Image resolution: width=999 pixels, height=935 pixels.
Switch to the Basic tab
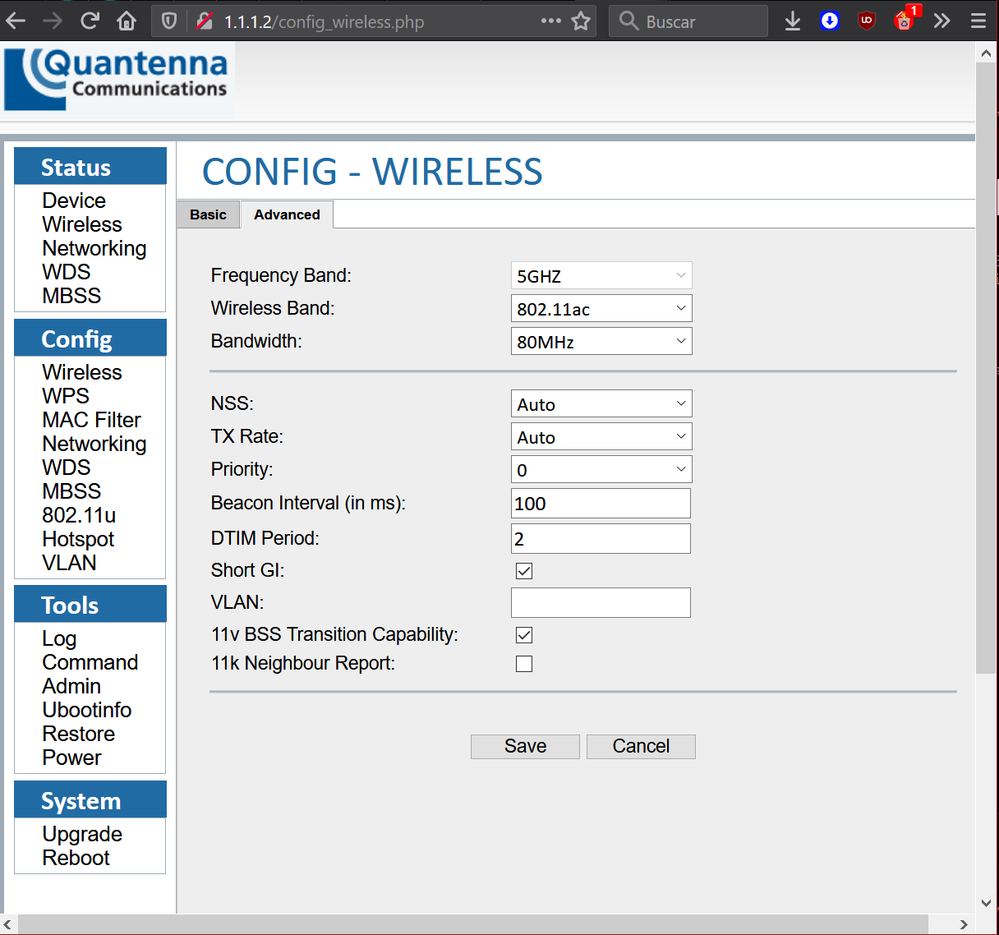click(208, 214)
